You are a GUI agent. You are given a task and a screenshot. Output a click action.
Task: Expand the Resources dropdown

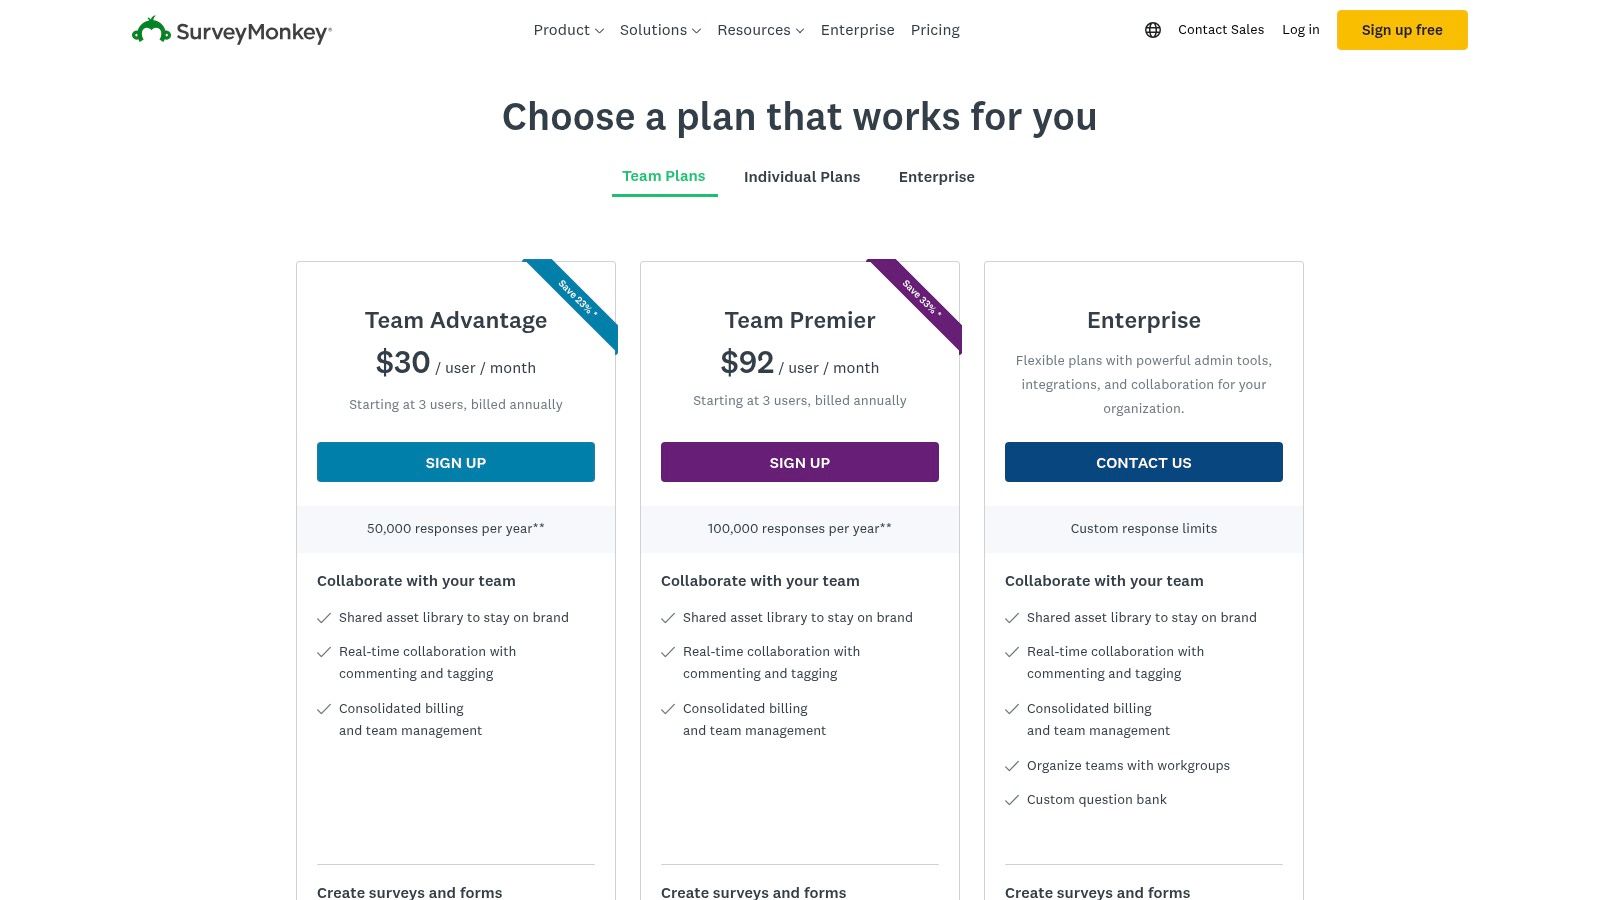[x=759, y=30]
